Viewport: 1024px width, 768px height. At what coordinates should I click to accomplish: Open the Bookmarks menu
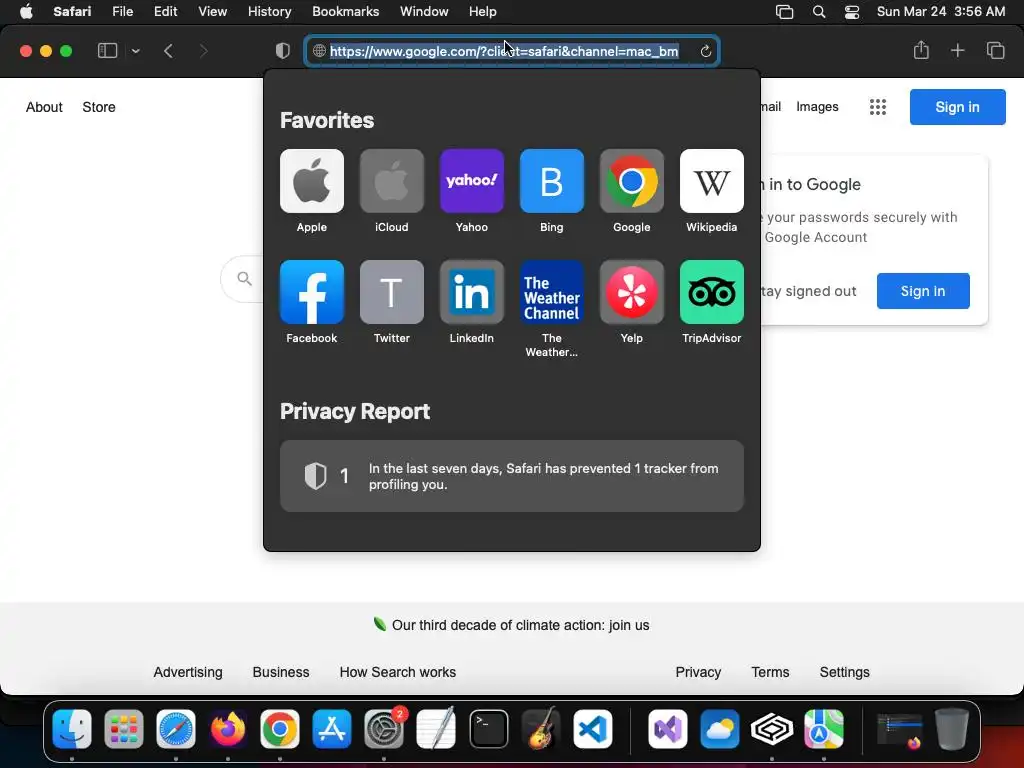tap(345, 12)
